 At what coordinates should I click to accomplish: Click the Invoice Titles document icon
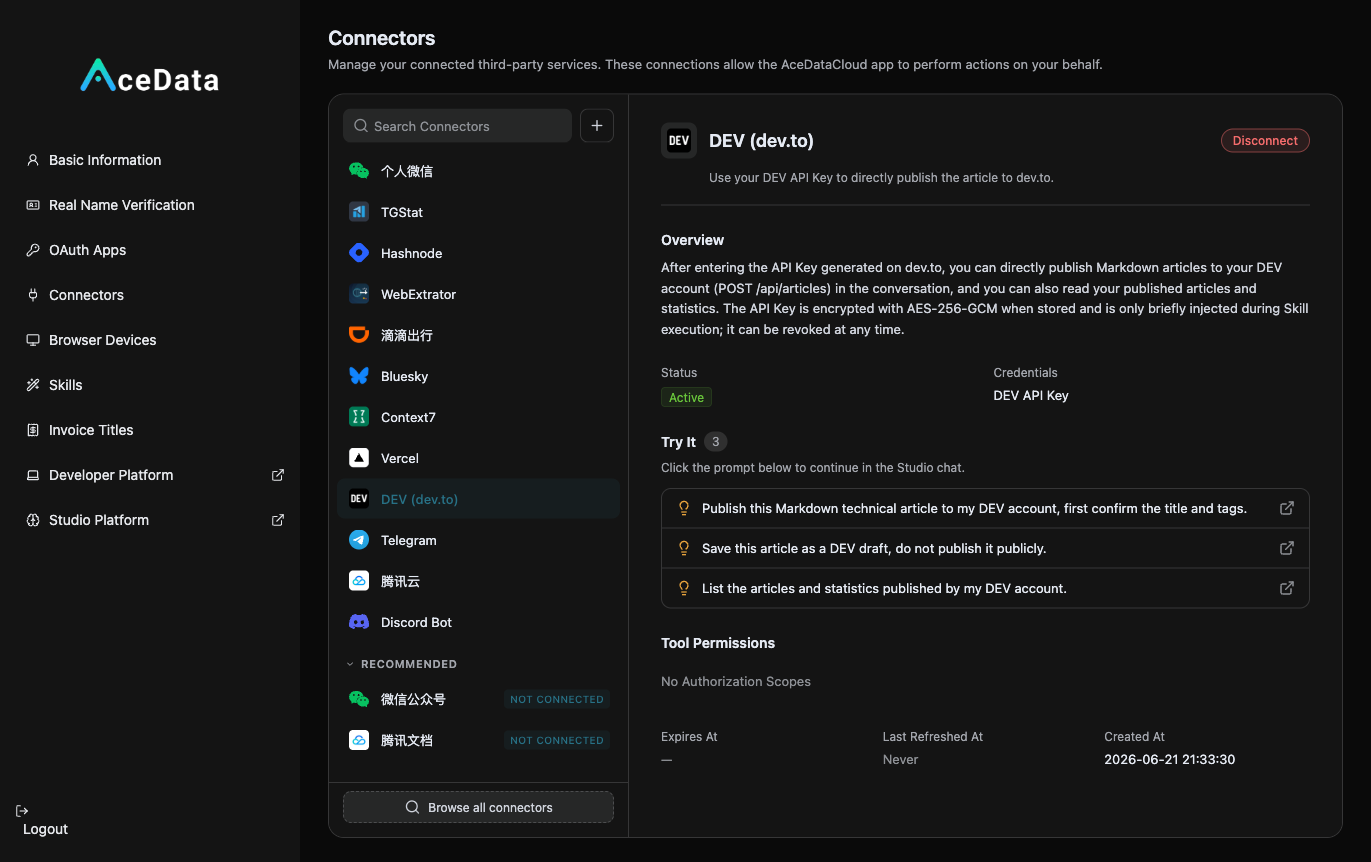tap(33, 430)
